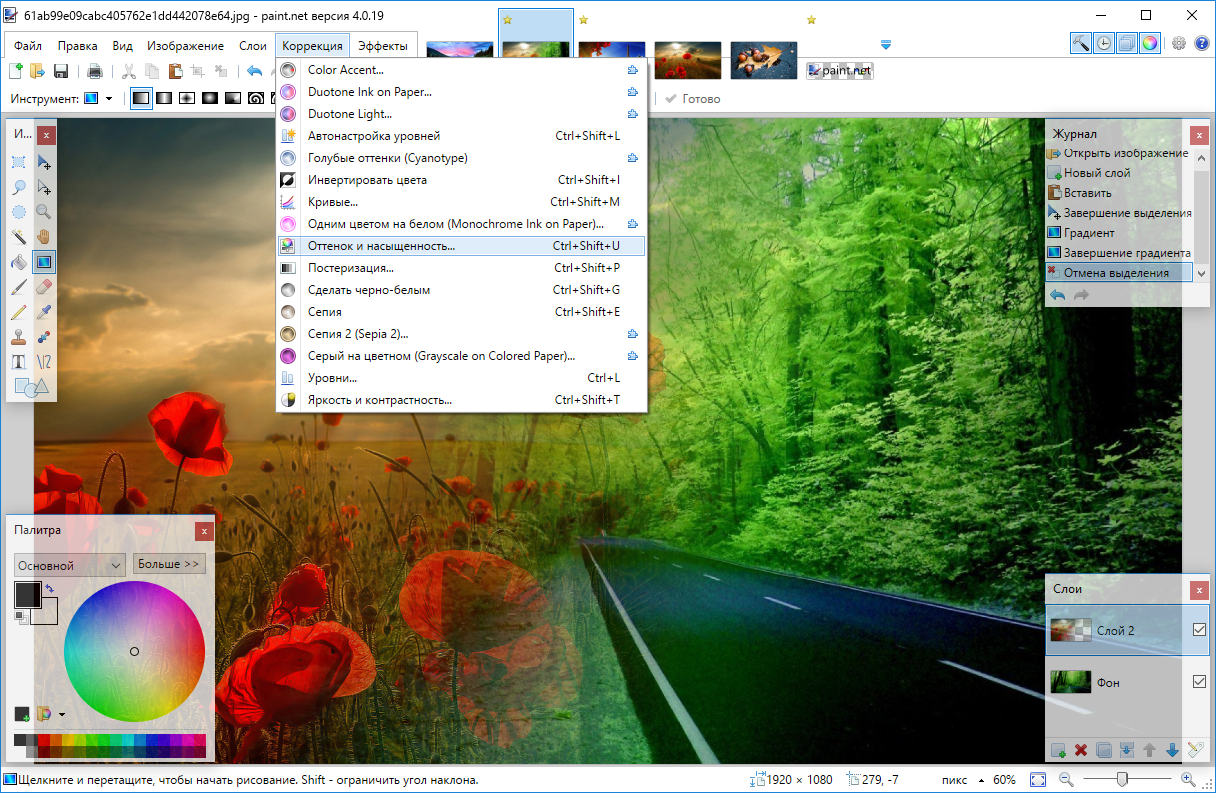Select the Lasso Select tool

(x=19, y=187)
